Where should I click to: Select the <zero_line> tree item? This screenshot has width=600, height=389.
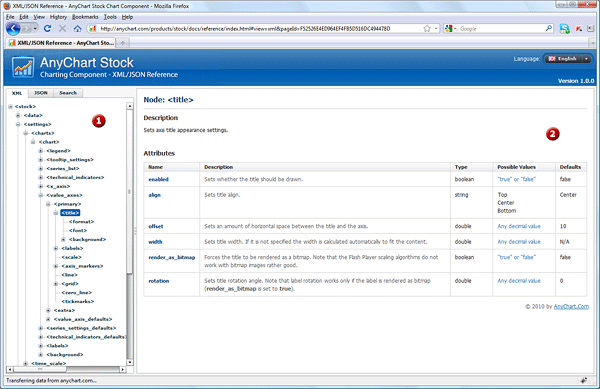click(77, 293)
